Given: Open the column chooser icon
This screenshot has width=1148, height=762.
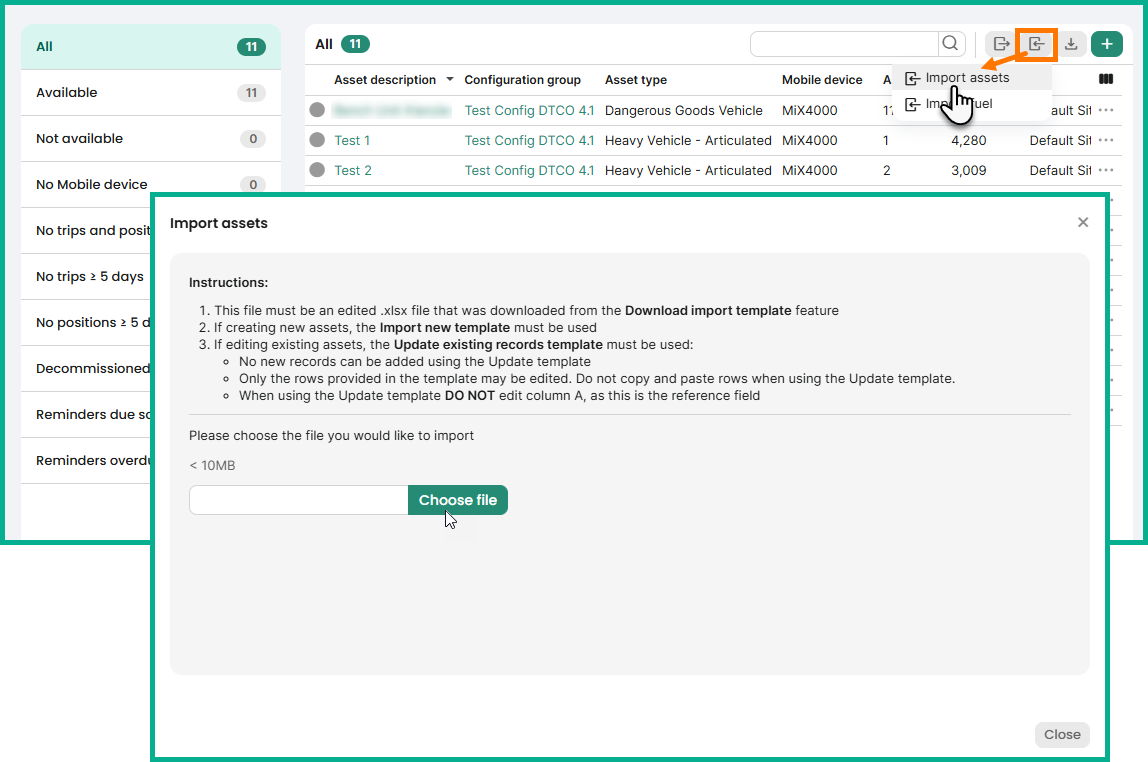Looking at the screenshot, I should (x=1106, y=79).
